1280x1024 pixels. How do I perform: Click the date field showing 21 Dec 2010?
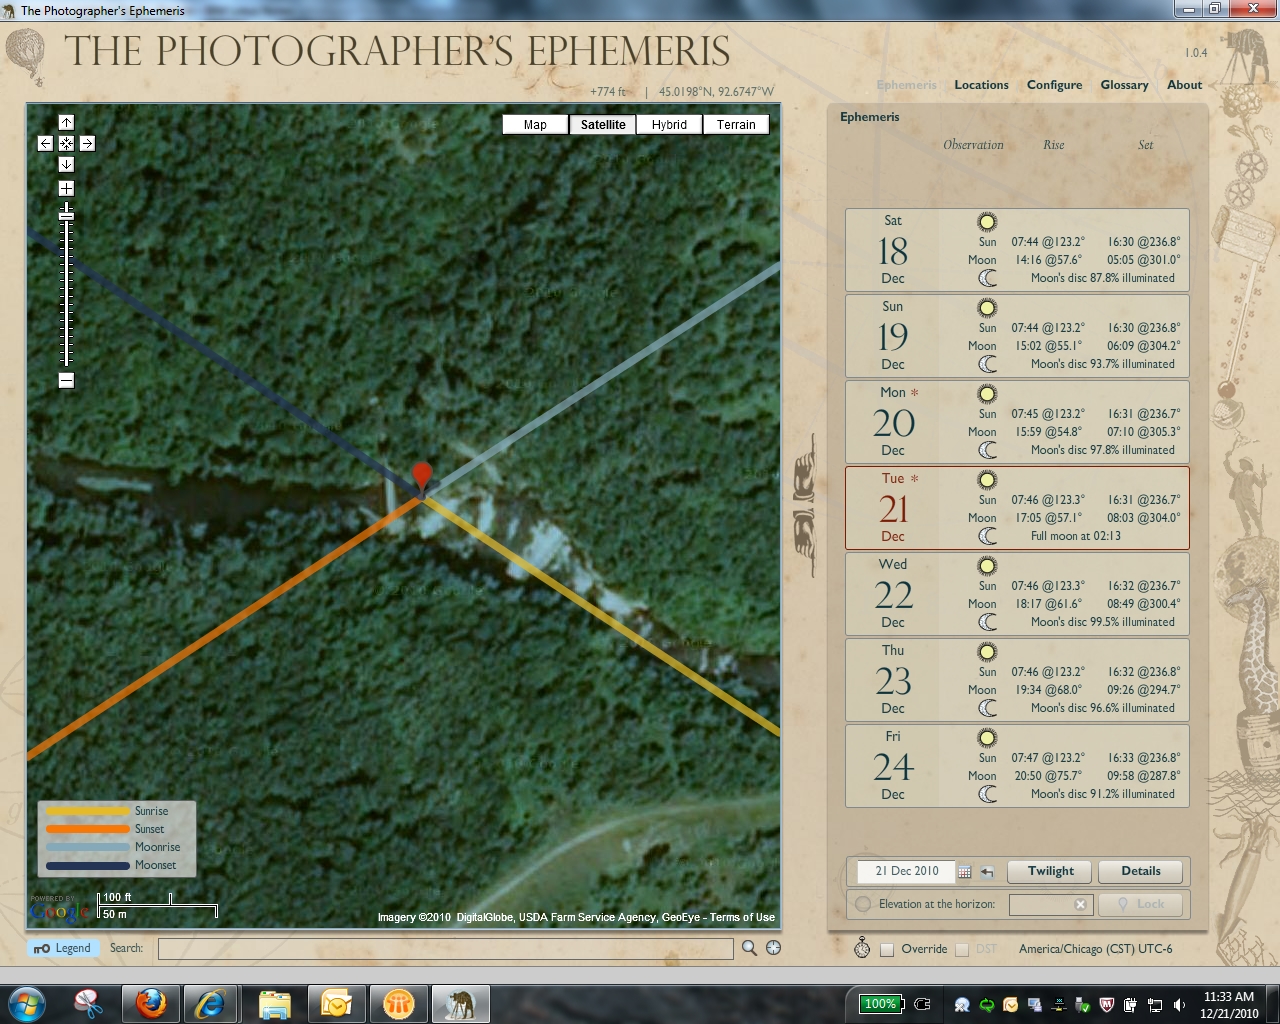(906, 871)
